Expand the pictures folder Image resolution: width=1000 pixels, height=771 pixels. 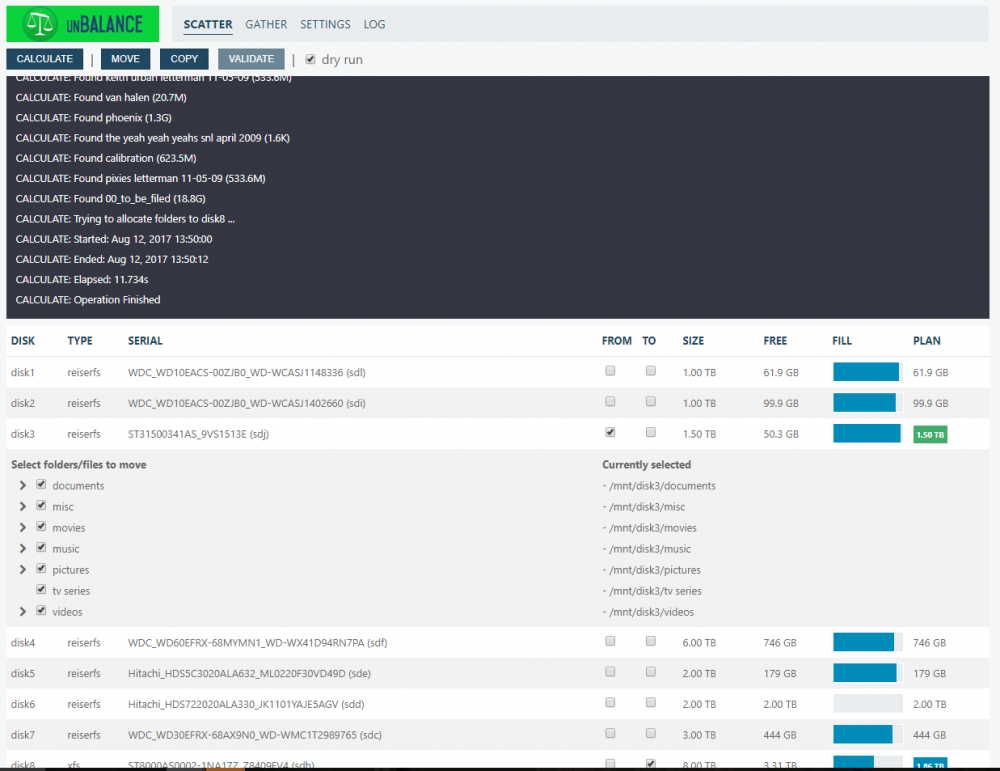(23, 569)
